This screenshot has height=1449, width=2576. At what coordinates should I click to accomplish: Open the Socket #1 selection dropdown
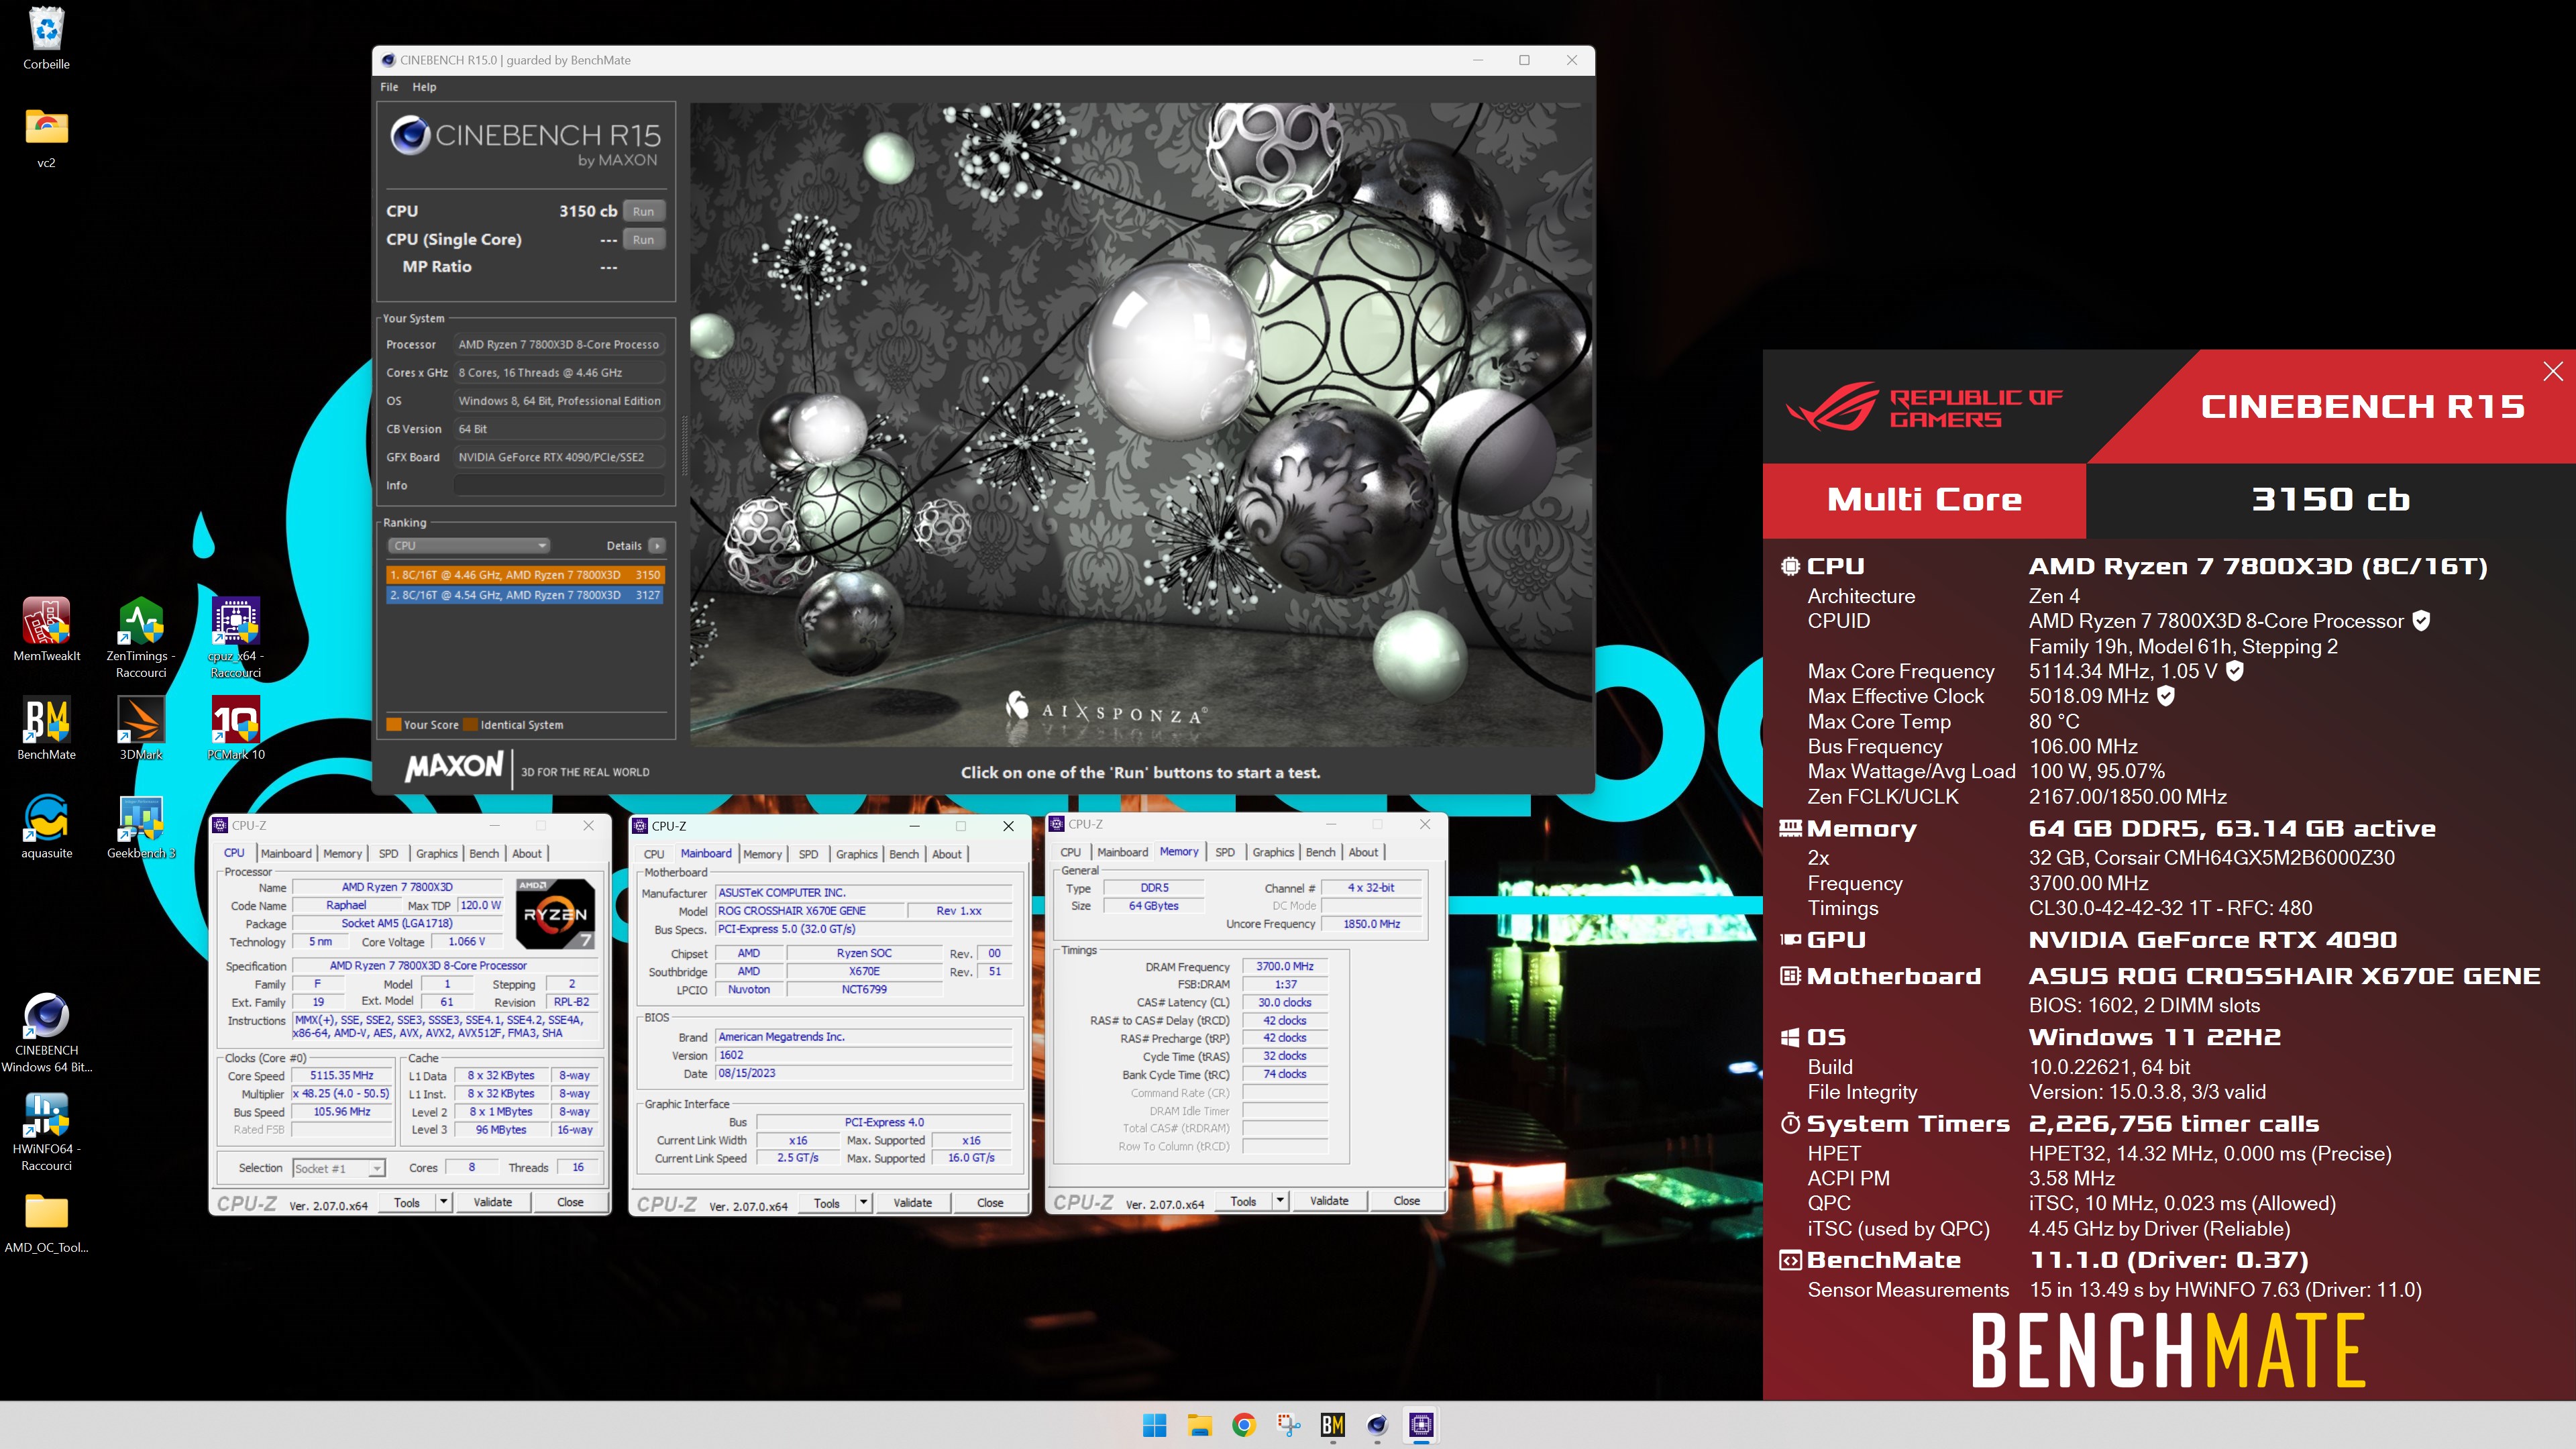(339, 1168)
